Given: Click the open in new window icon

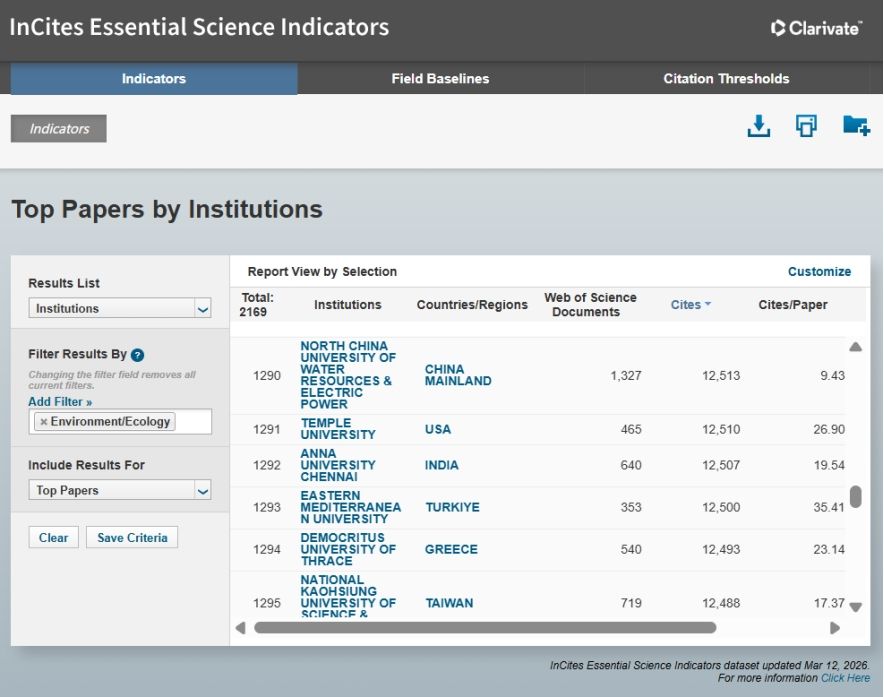Looking at the screenshot, I should pos(806,126).
